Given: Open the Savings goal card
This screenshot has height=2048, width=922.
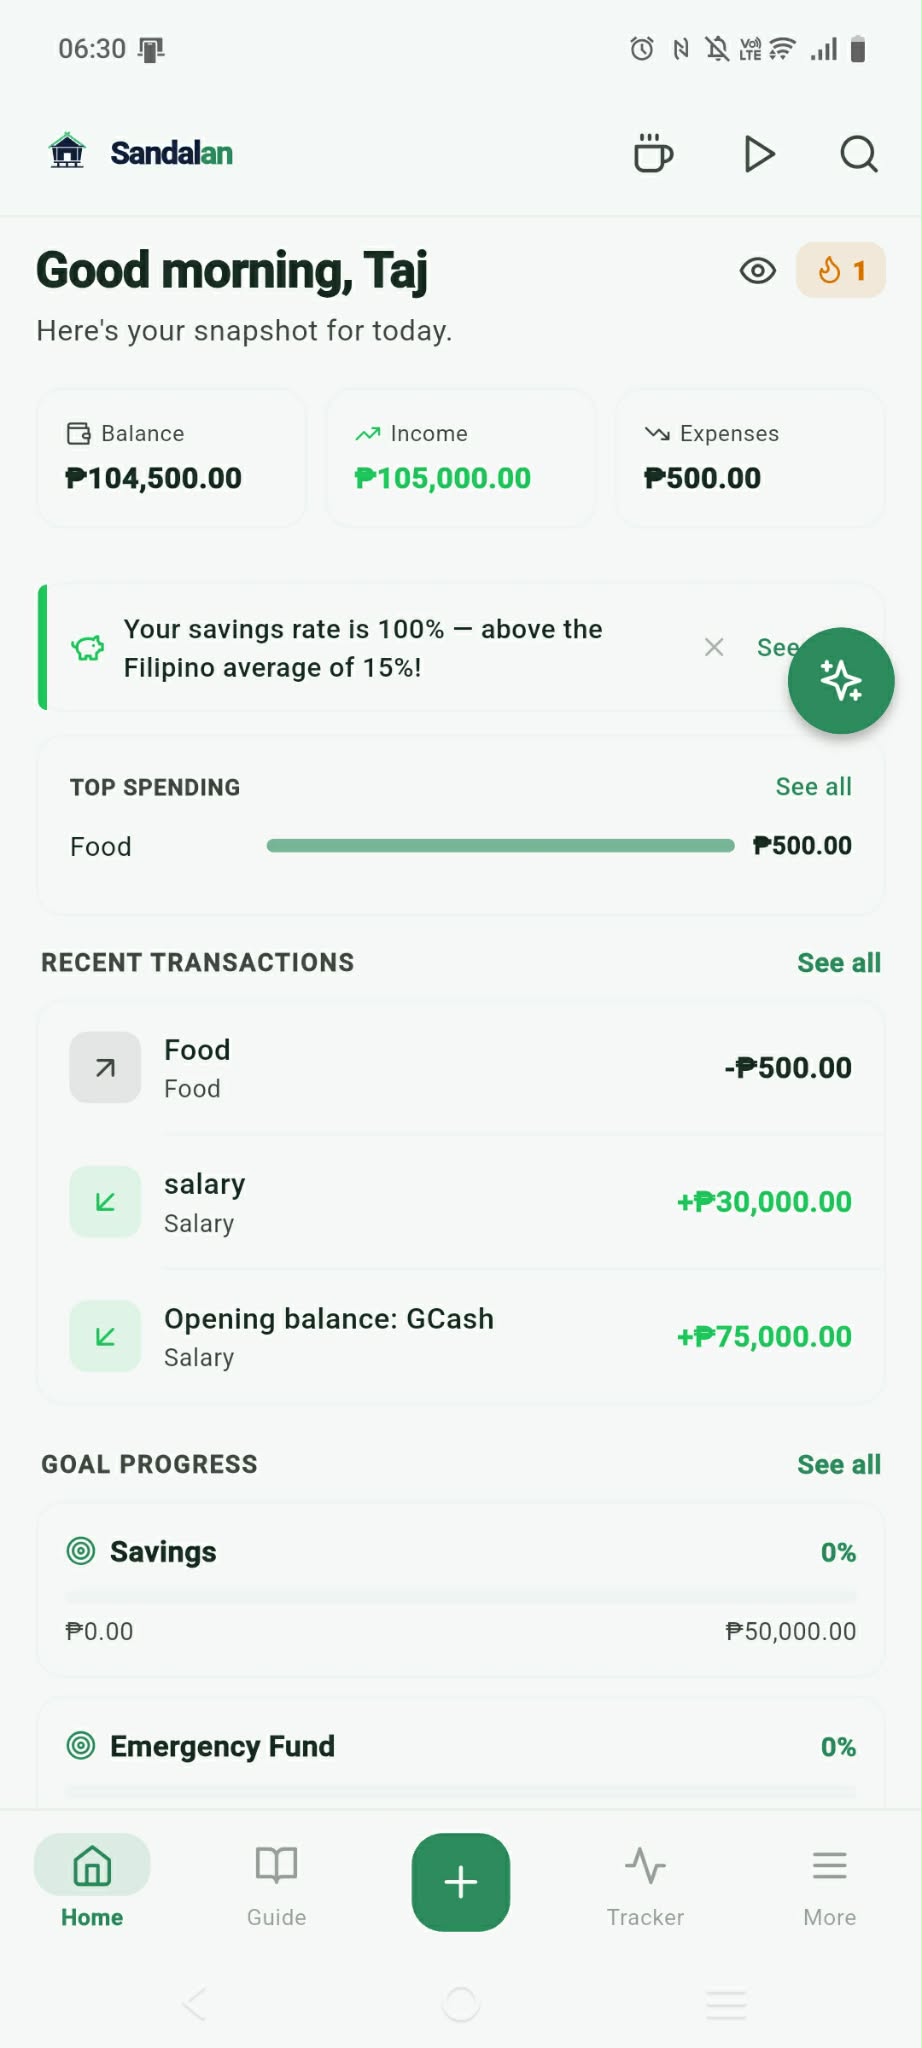Looking at the screenshot, I should (x=460, y=1590).
